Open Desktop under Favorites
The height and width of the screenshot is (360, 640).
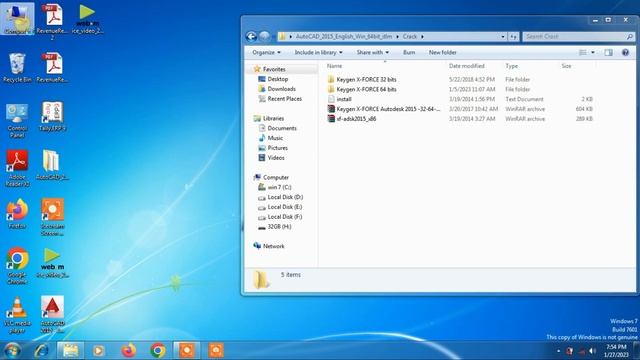coord(278,79)
